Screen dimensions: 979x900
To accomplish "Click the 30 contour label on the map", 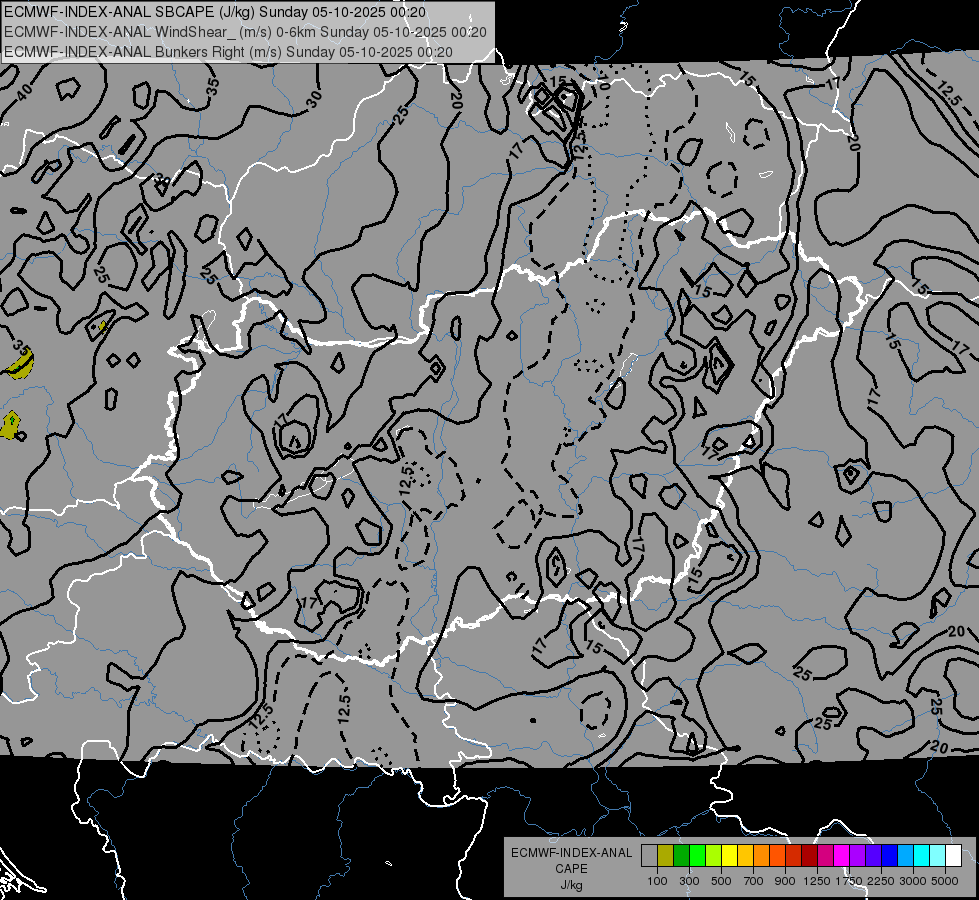I will [314, 98].
